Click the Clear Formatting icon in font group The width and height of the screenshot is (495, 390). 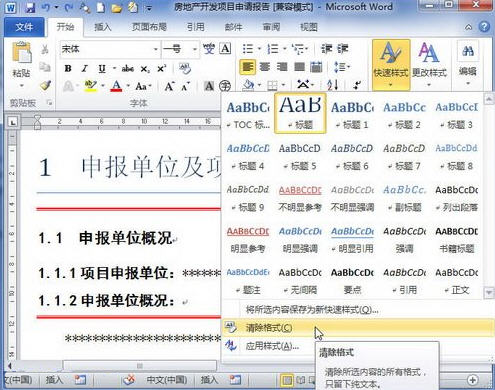pyautogui.click(x=184, y=68)
